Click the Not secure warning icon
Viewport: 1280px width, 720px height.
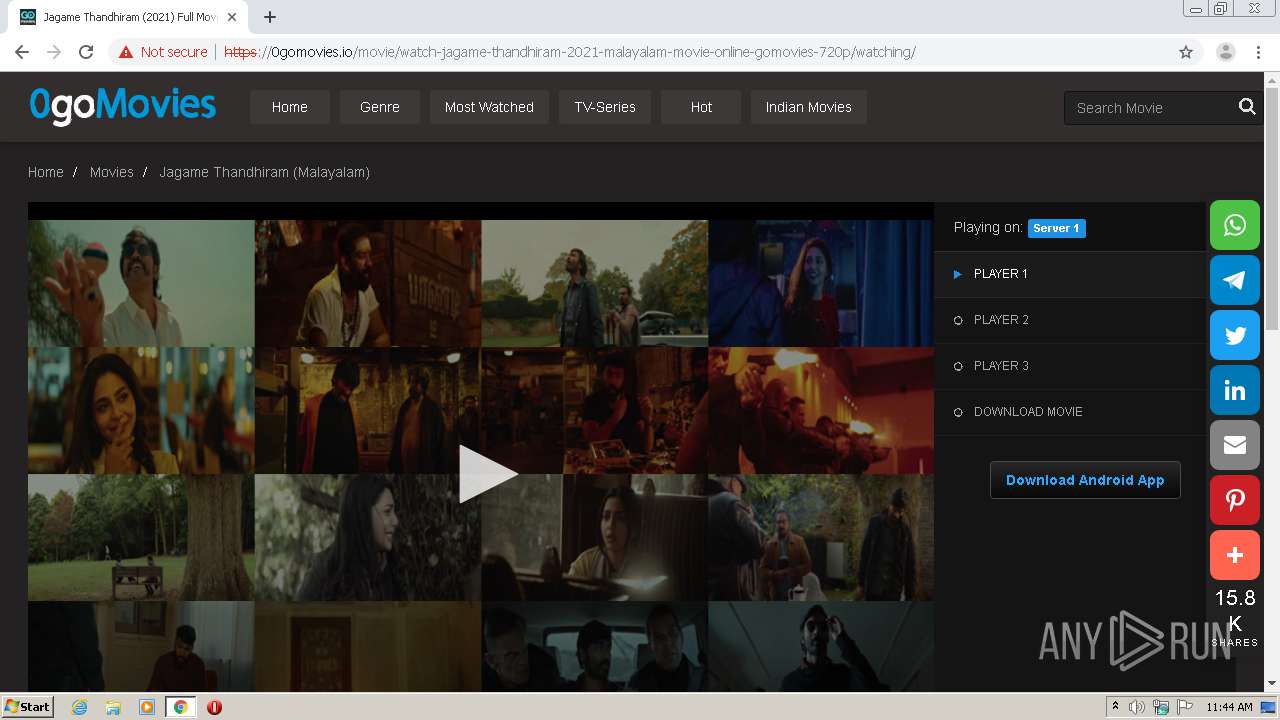coord(126,52)
